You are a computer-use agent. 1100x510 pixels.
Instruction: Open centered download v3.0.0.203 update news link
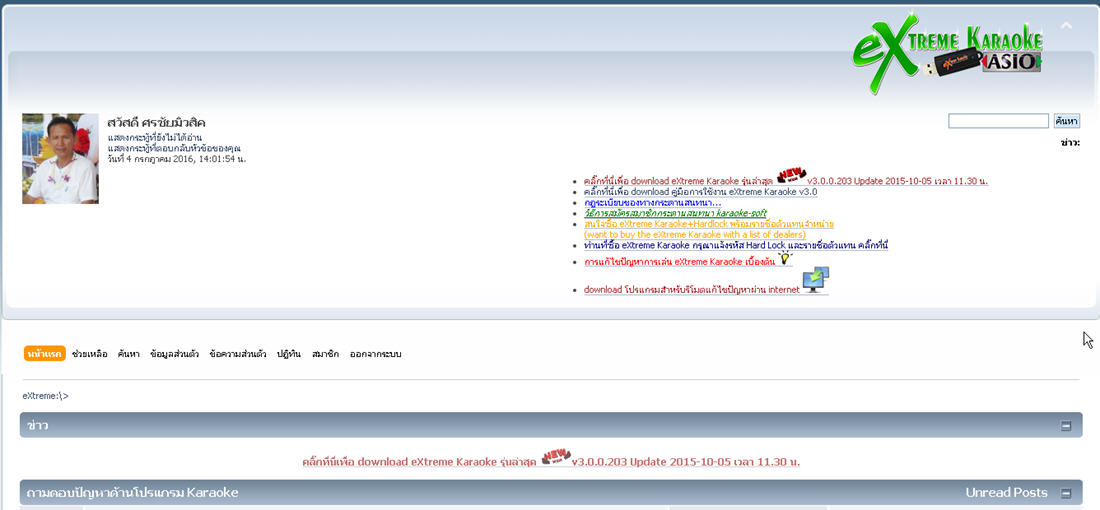pyautogui.click(x=551, y=462)
